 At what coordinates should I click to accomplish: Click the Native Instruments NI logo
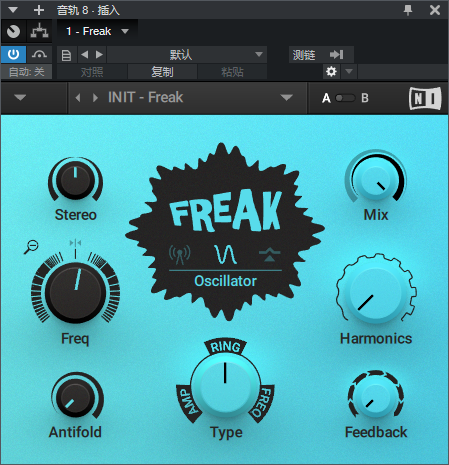coord(425,98)
